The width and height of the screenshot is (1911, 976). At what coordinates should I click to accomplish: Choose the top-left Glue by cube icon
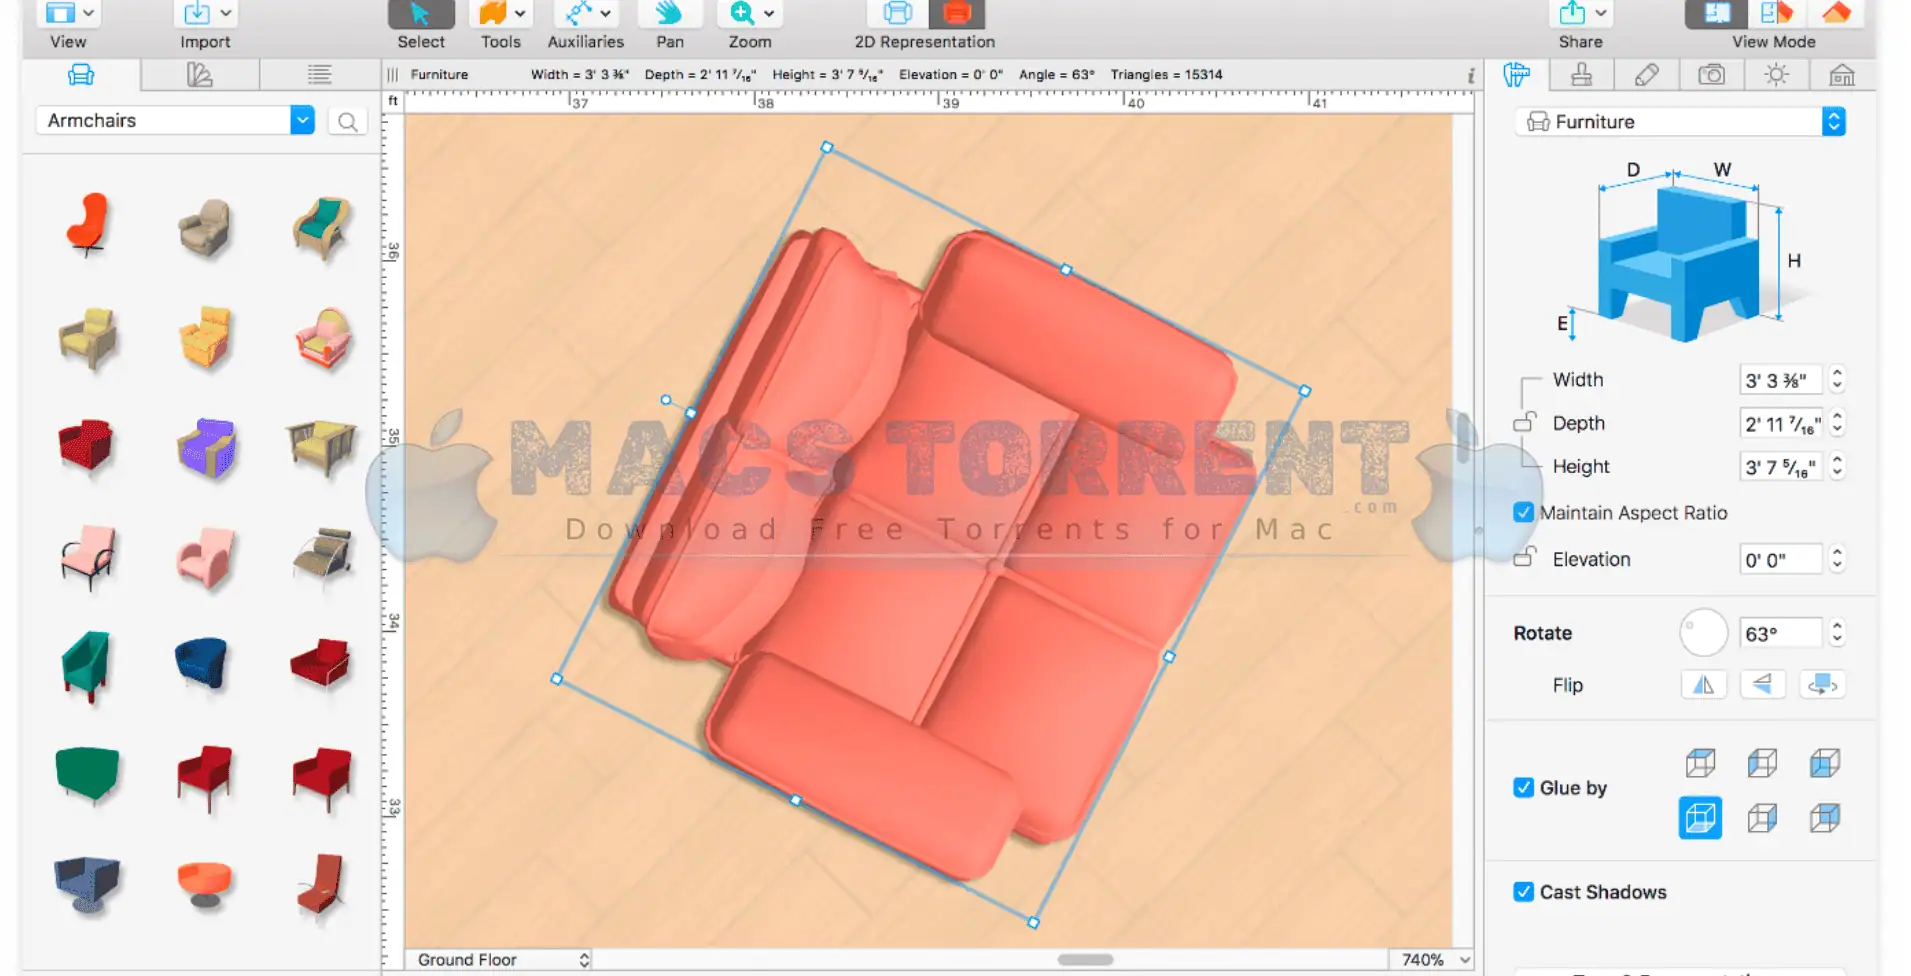(1700, 763)
